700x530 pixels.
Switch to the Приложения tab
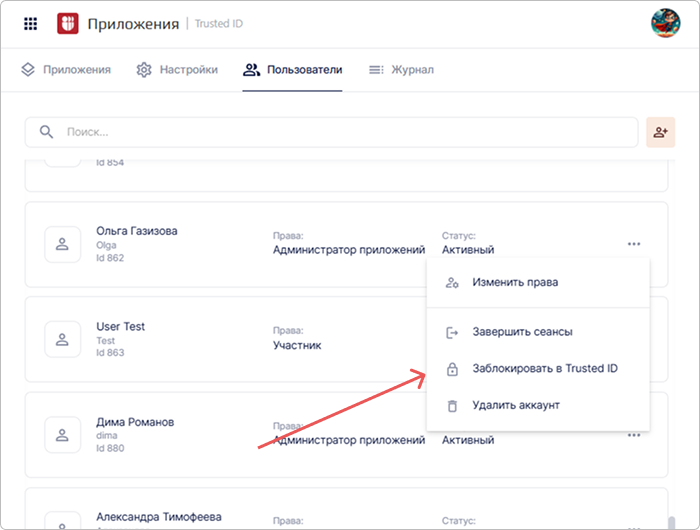click(66, 70)
